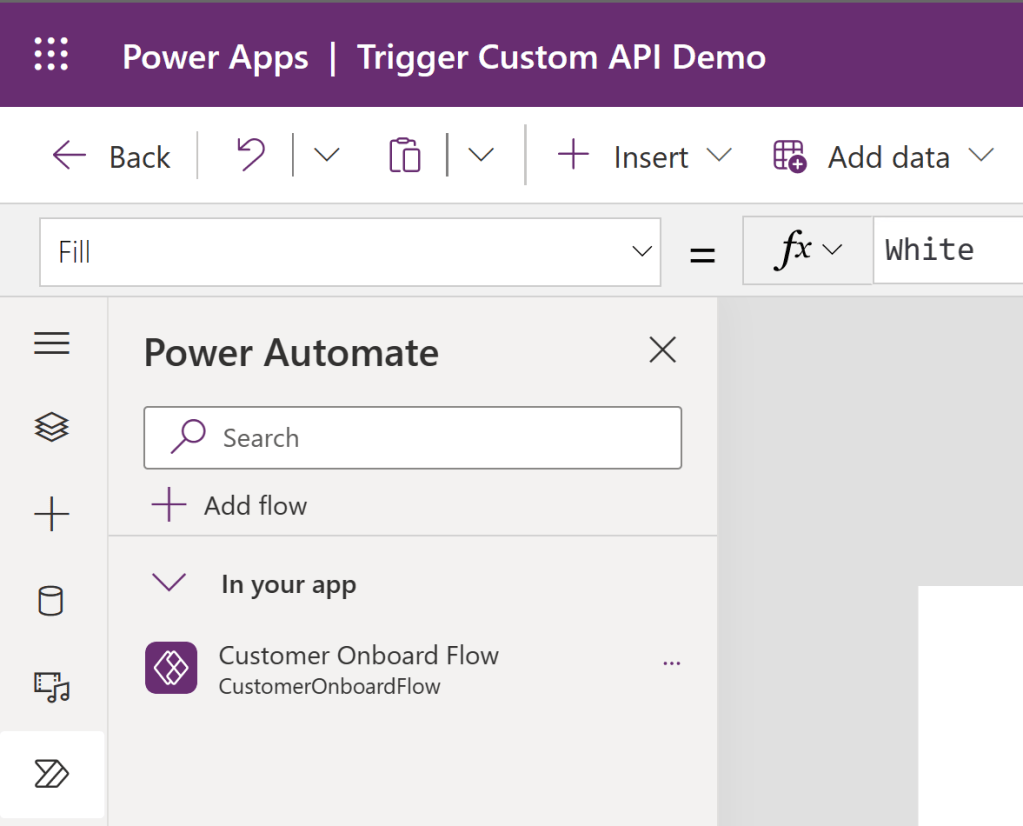The width and height of the screenshot is (1023, 826).
Task: Select the Power Automate sidebar icon
Action: [52, 774]
